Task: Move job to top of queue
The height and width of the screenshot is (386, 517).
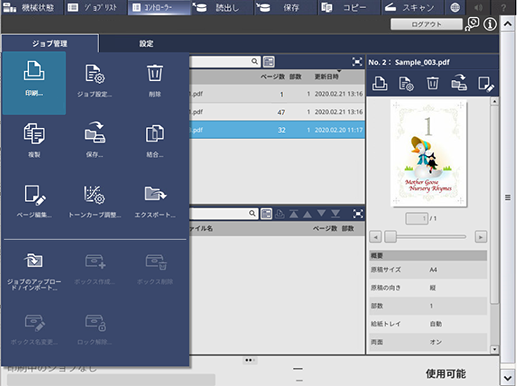Action: (294, 214)
